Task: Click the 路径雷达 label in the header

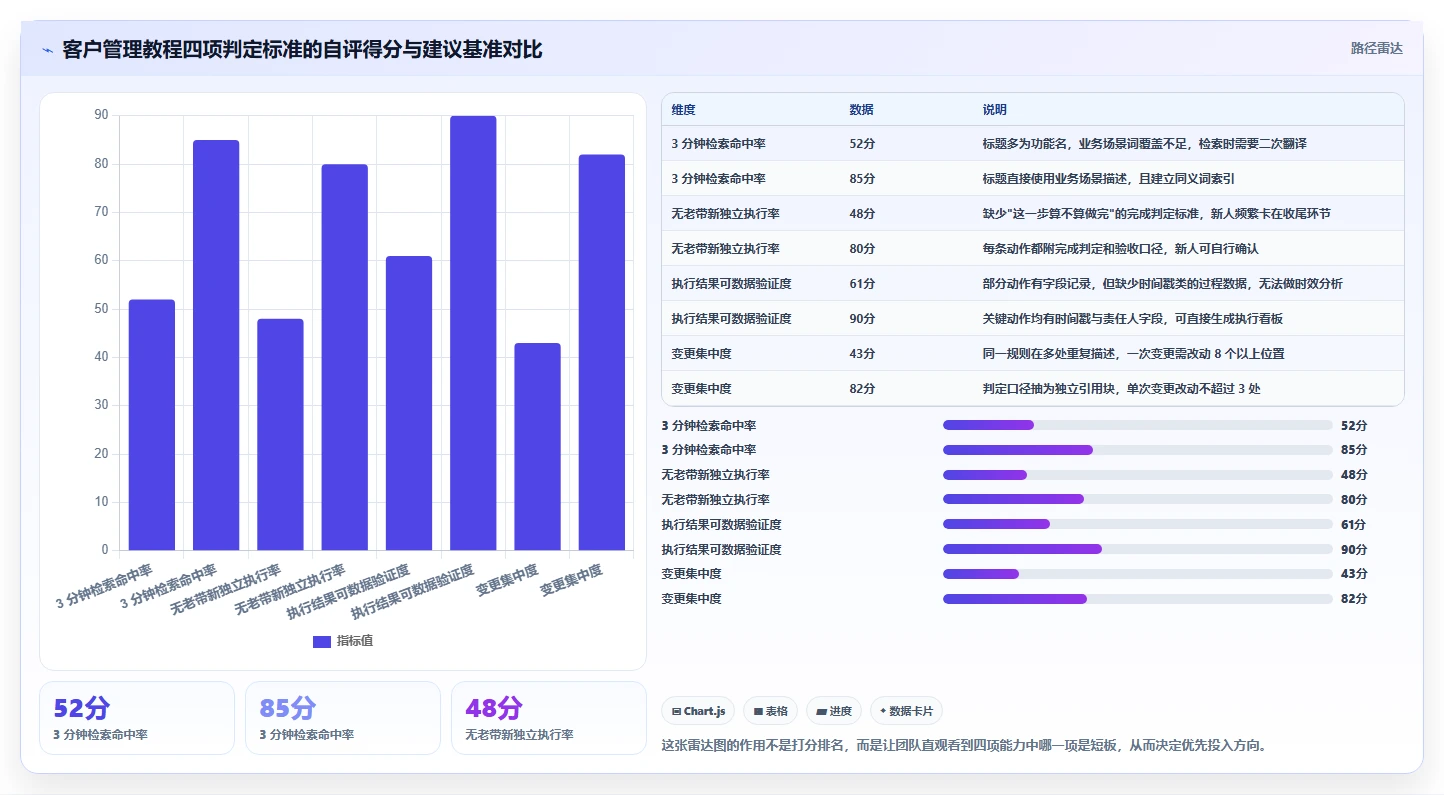Action: pyautogui.click(x=1377, y=48)
